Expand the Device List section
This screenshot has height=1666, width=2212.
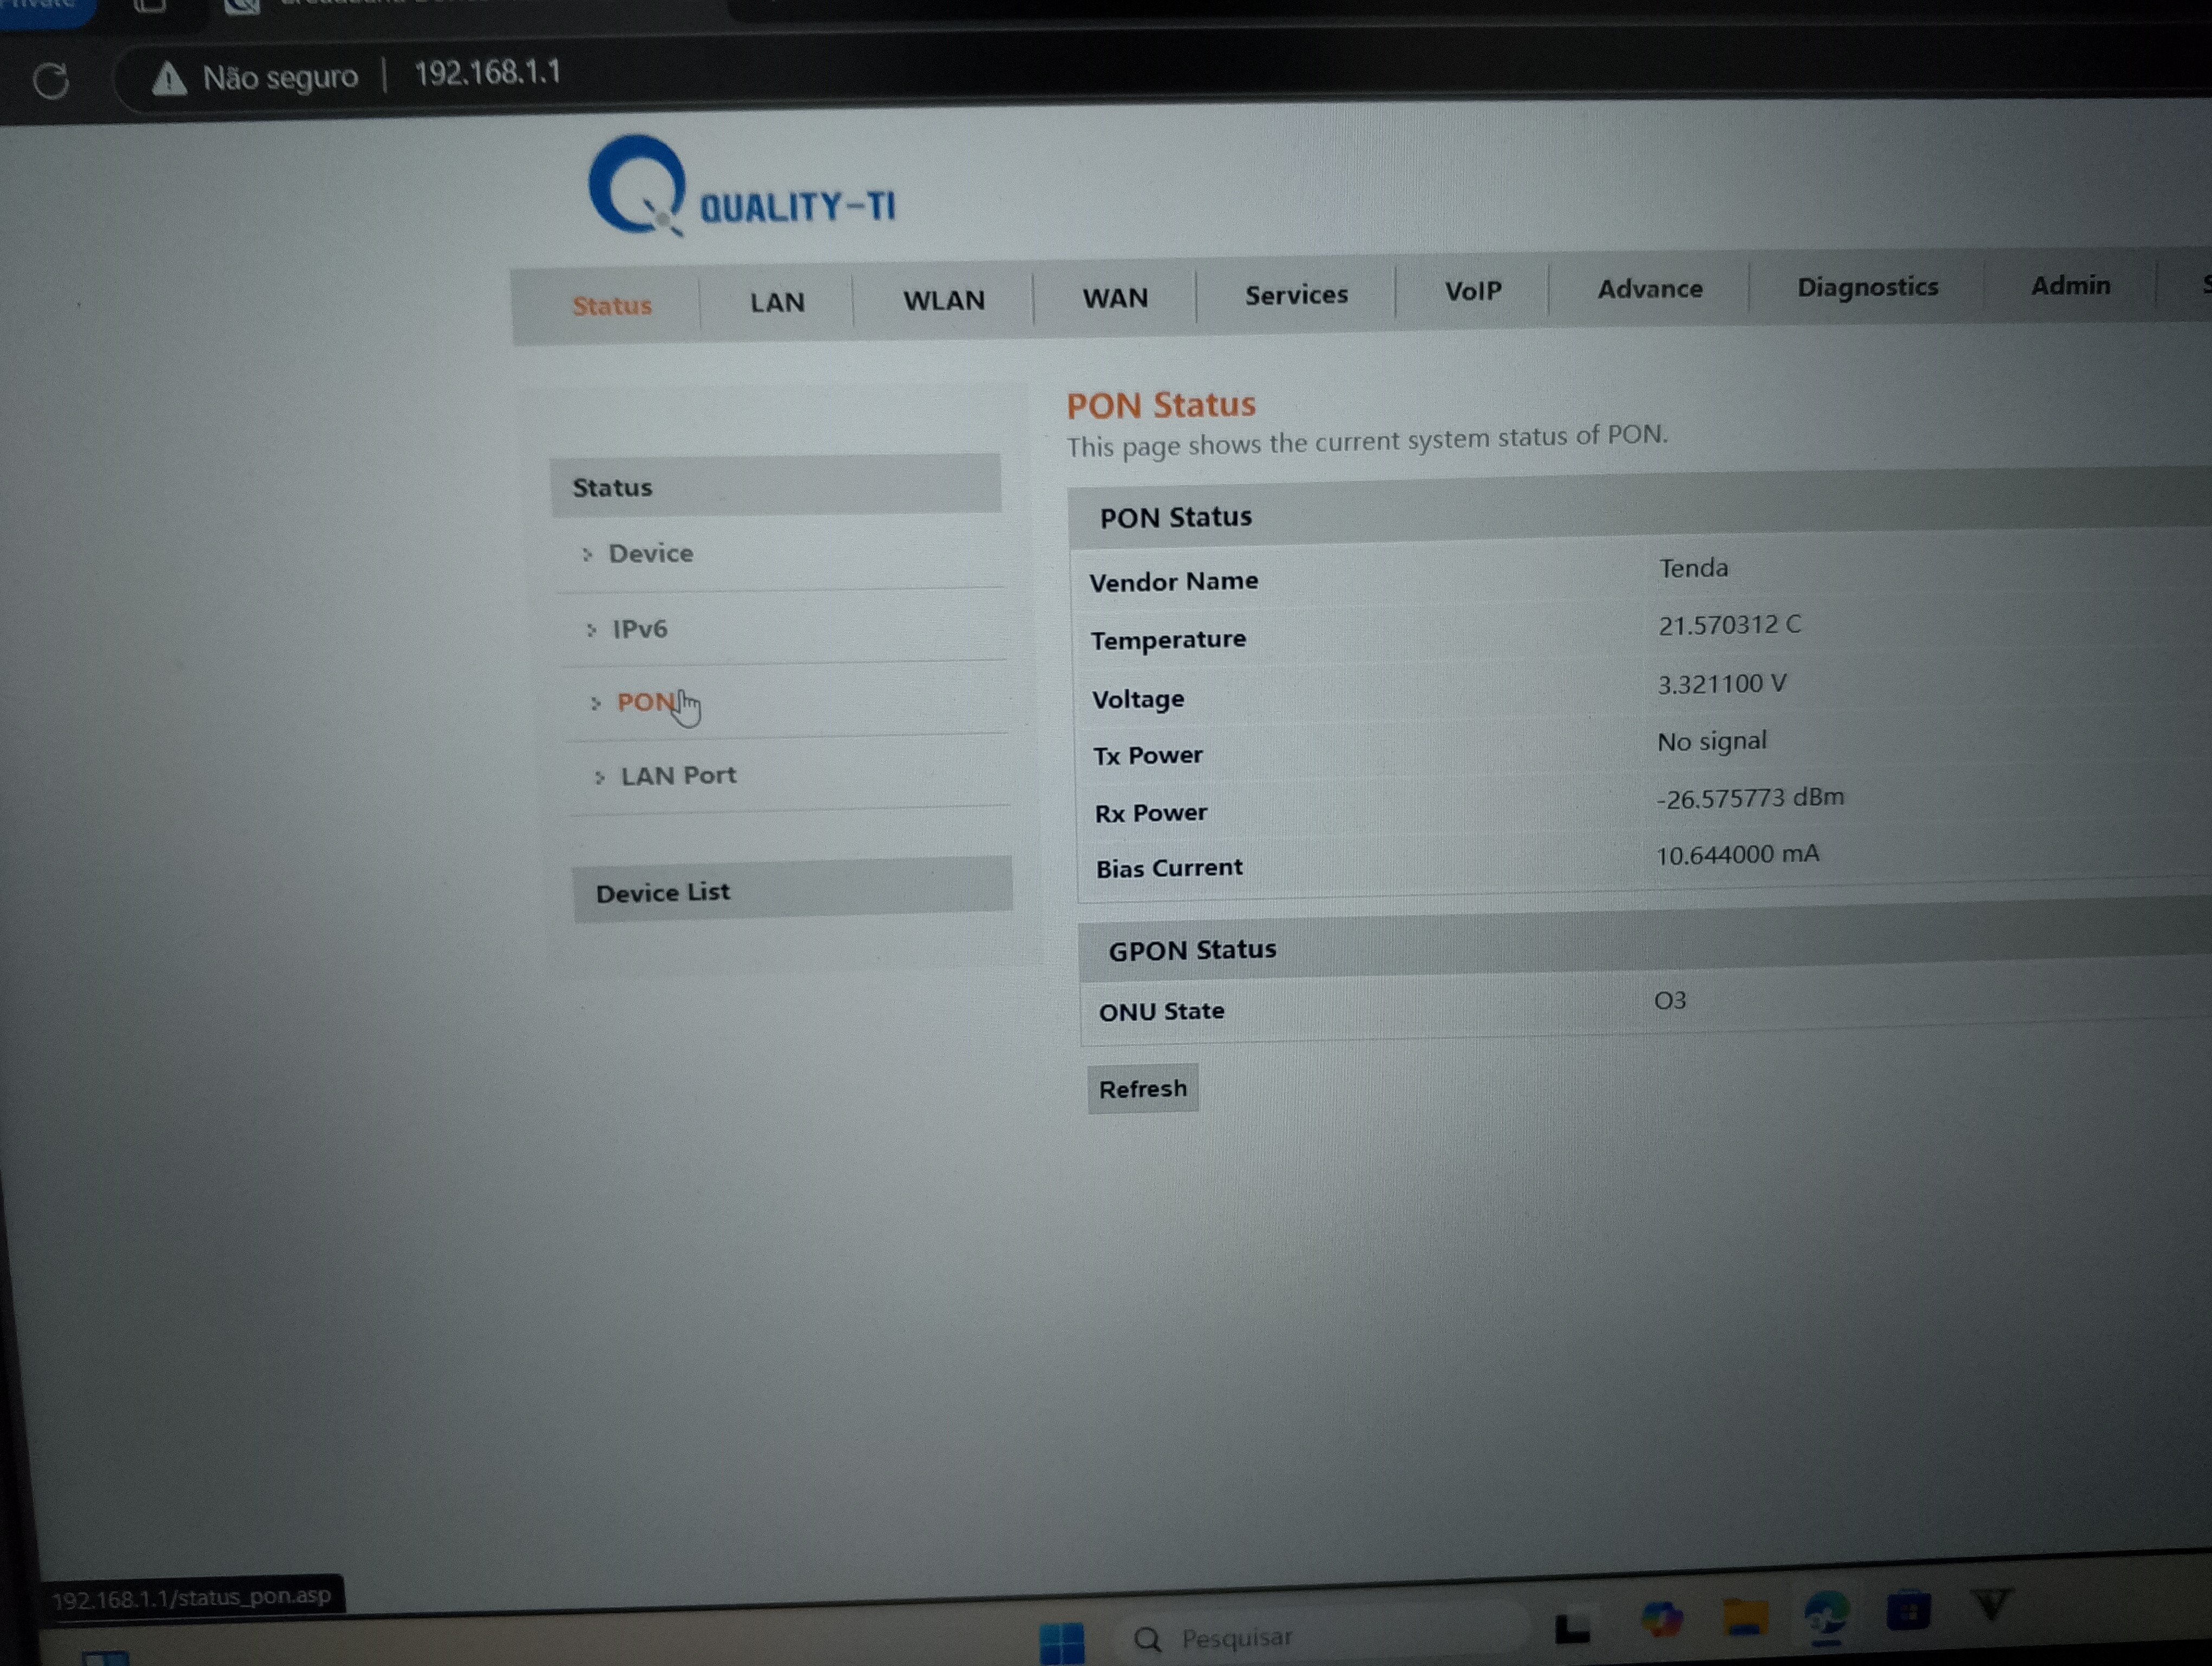click(x=663, y=892)
